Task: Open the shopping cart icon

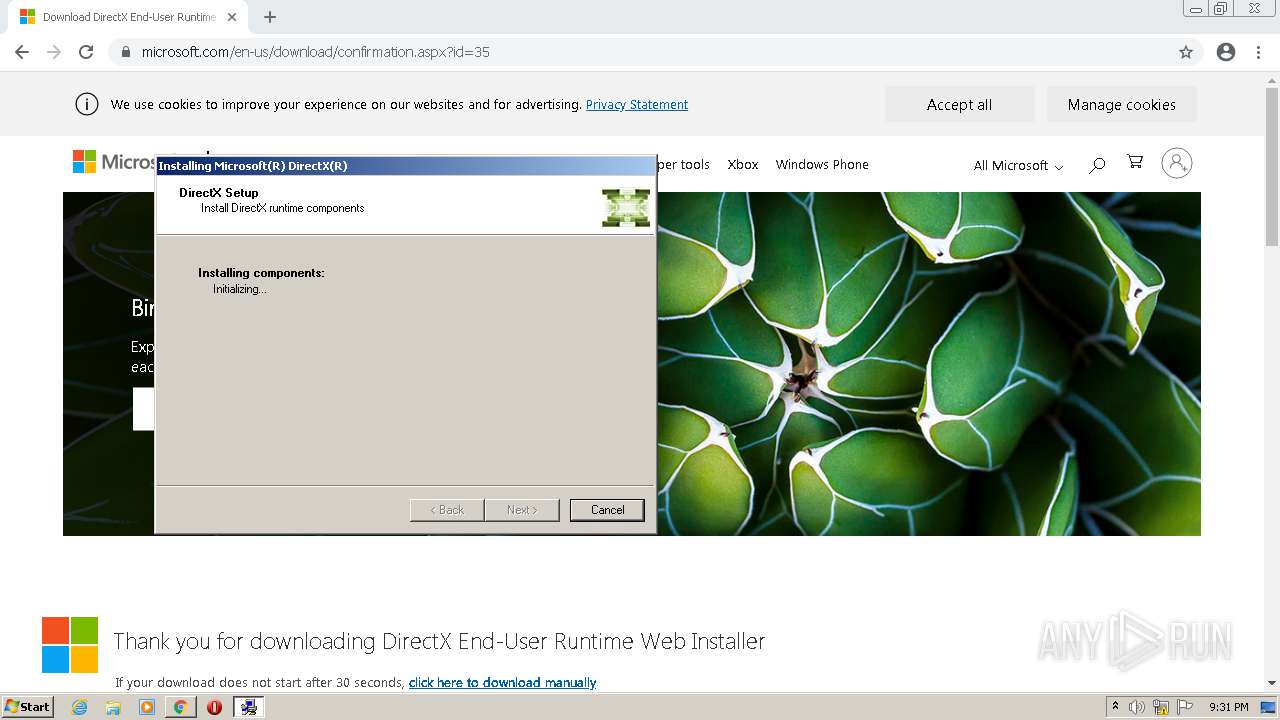Action: click(1135, 162)
